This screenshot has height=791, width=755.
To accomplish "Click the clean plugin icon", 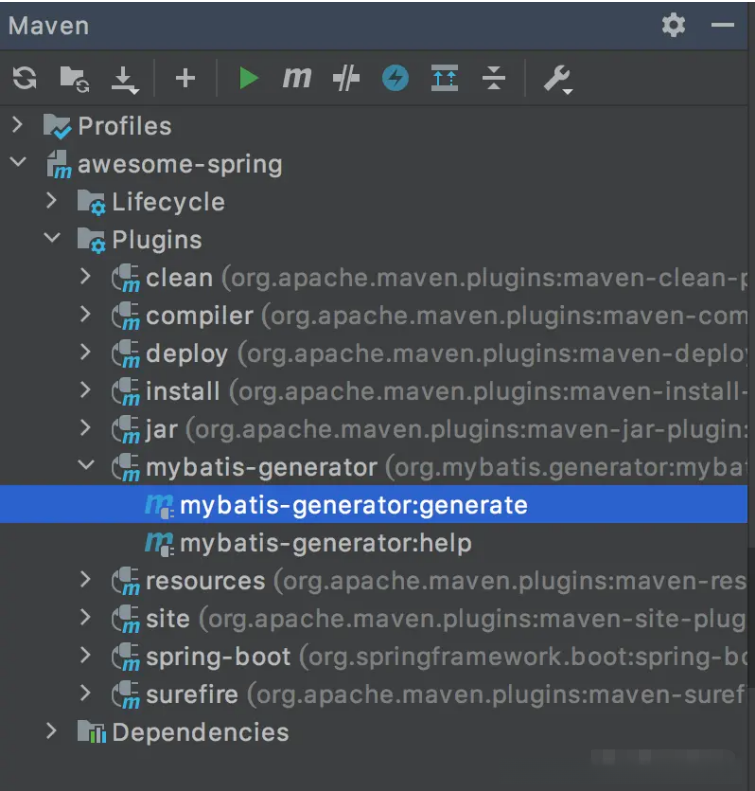I will click(126, 278).
